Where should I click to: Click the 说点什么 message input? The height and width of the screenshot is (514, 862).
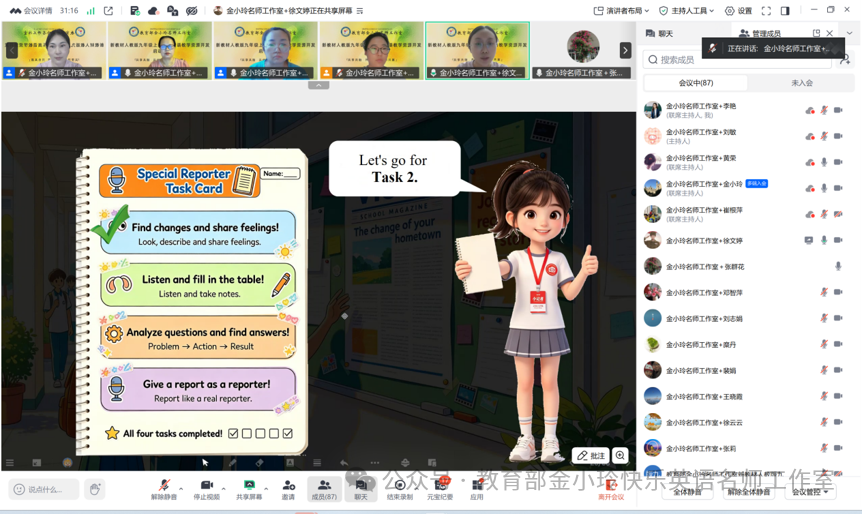45,489
